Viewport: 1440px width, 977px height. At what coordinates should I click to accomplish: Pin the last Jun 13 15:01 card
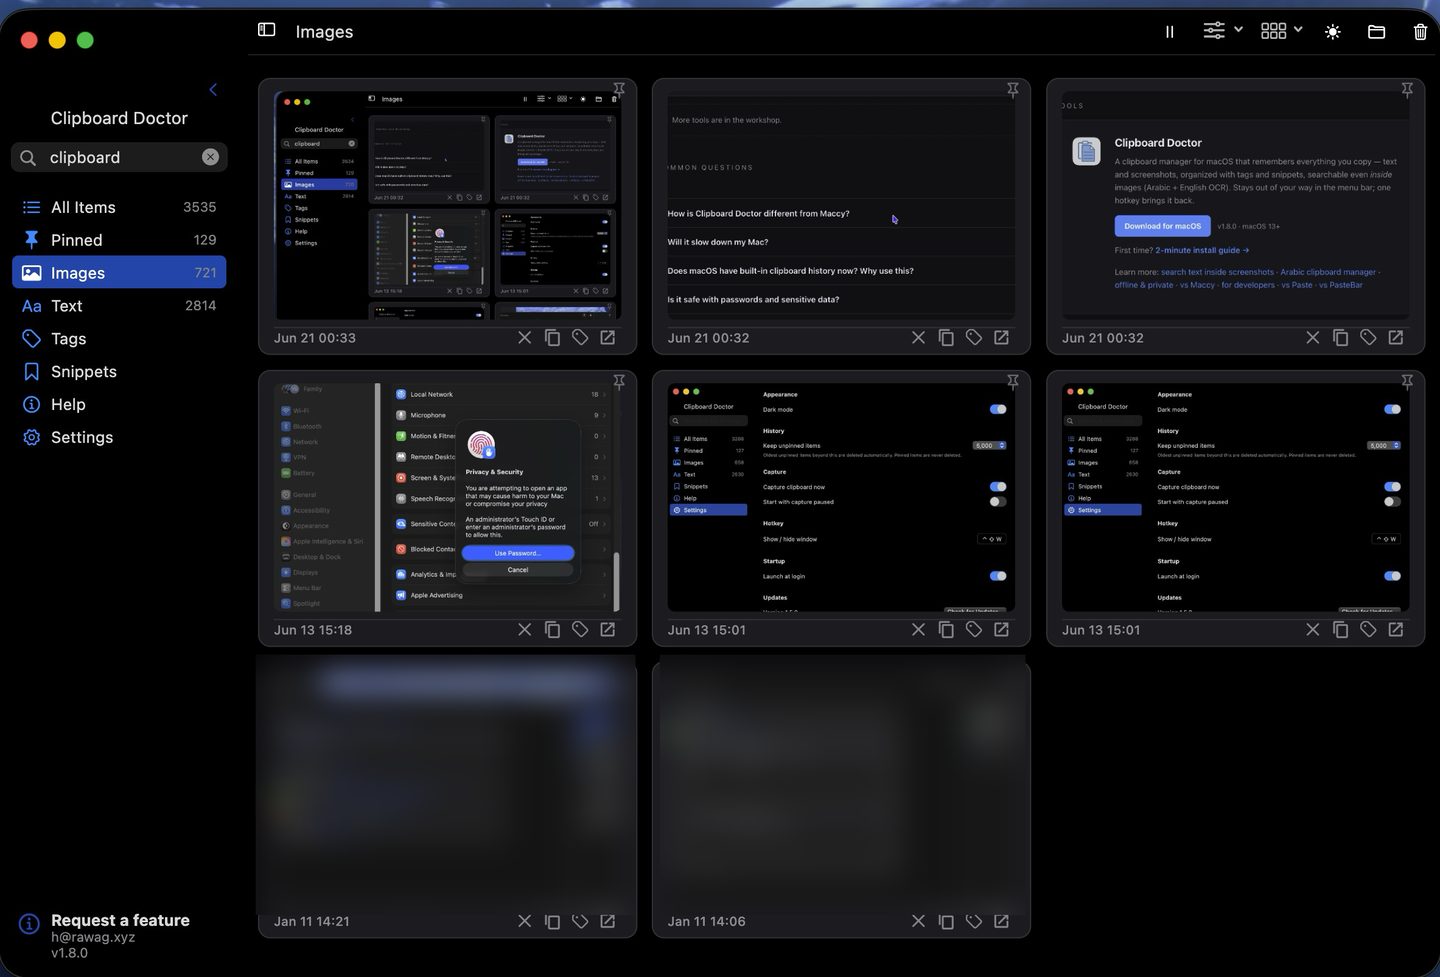(1407, 382)
